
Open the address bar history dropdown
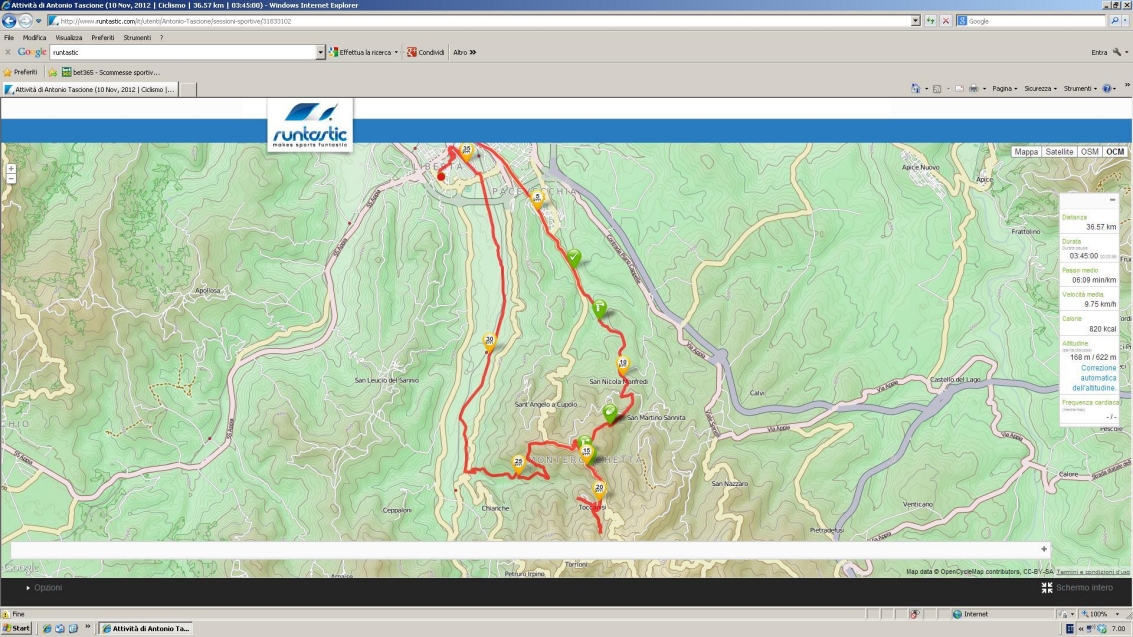pos(916,21)
